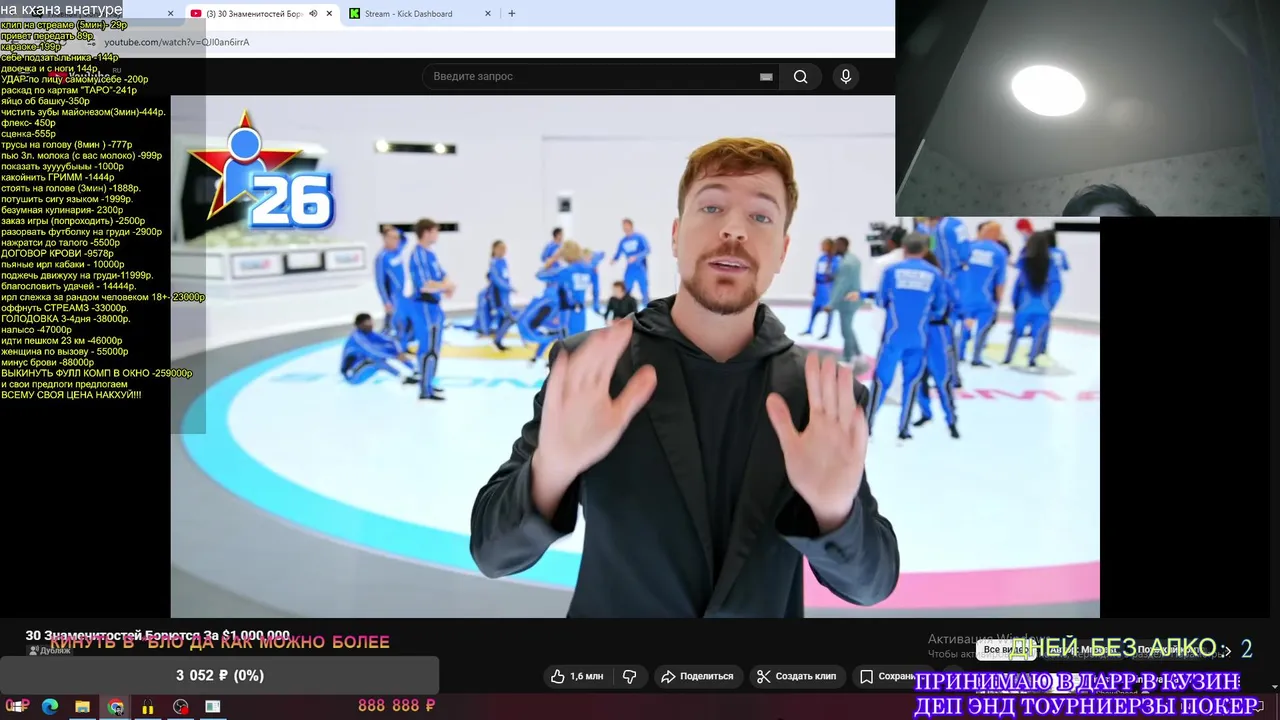Click the Kick icon on the Dashboard tab

tap(354, 14)
